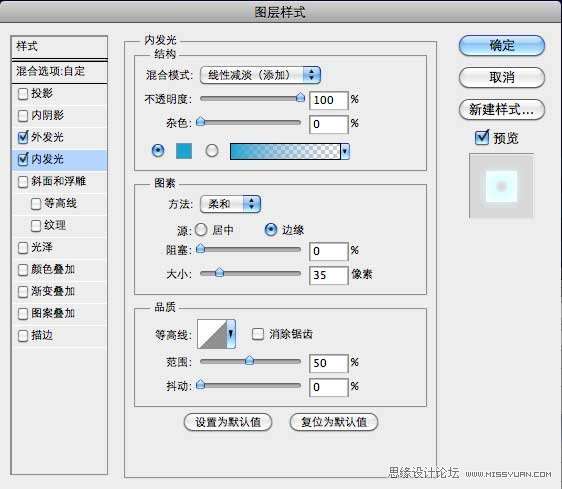Choose 居中 as glow source
562x489 pixels.
pos(201,230)
